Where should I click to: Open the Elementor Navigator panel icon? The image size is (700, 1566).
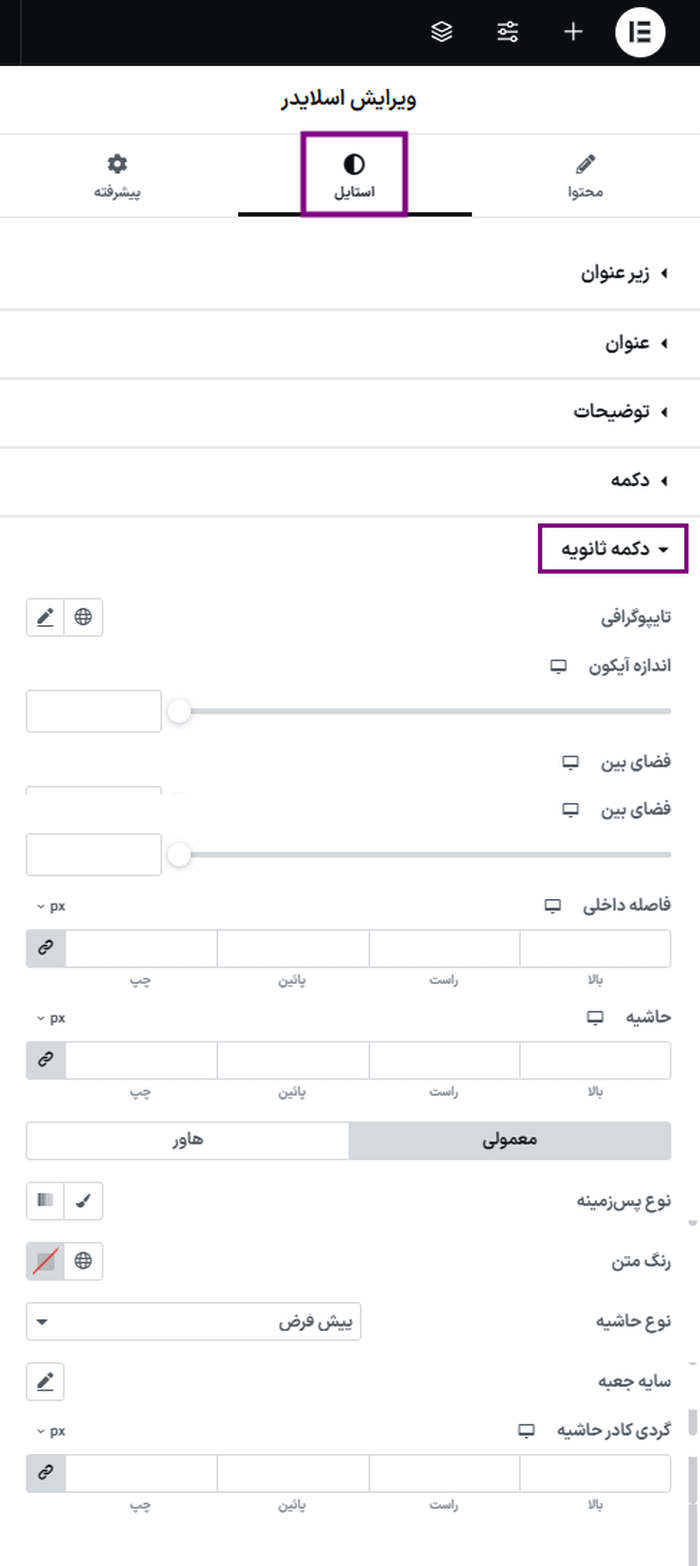coord(441,31)
